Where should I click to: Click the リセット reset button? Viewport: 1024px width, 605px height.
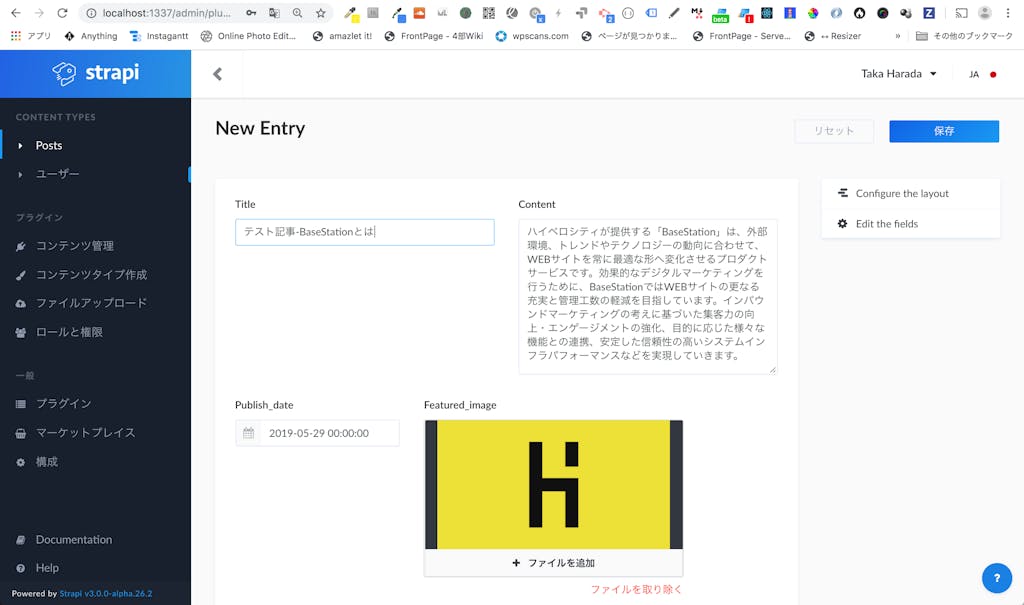[x=834, y=131]
